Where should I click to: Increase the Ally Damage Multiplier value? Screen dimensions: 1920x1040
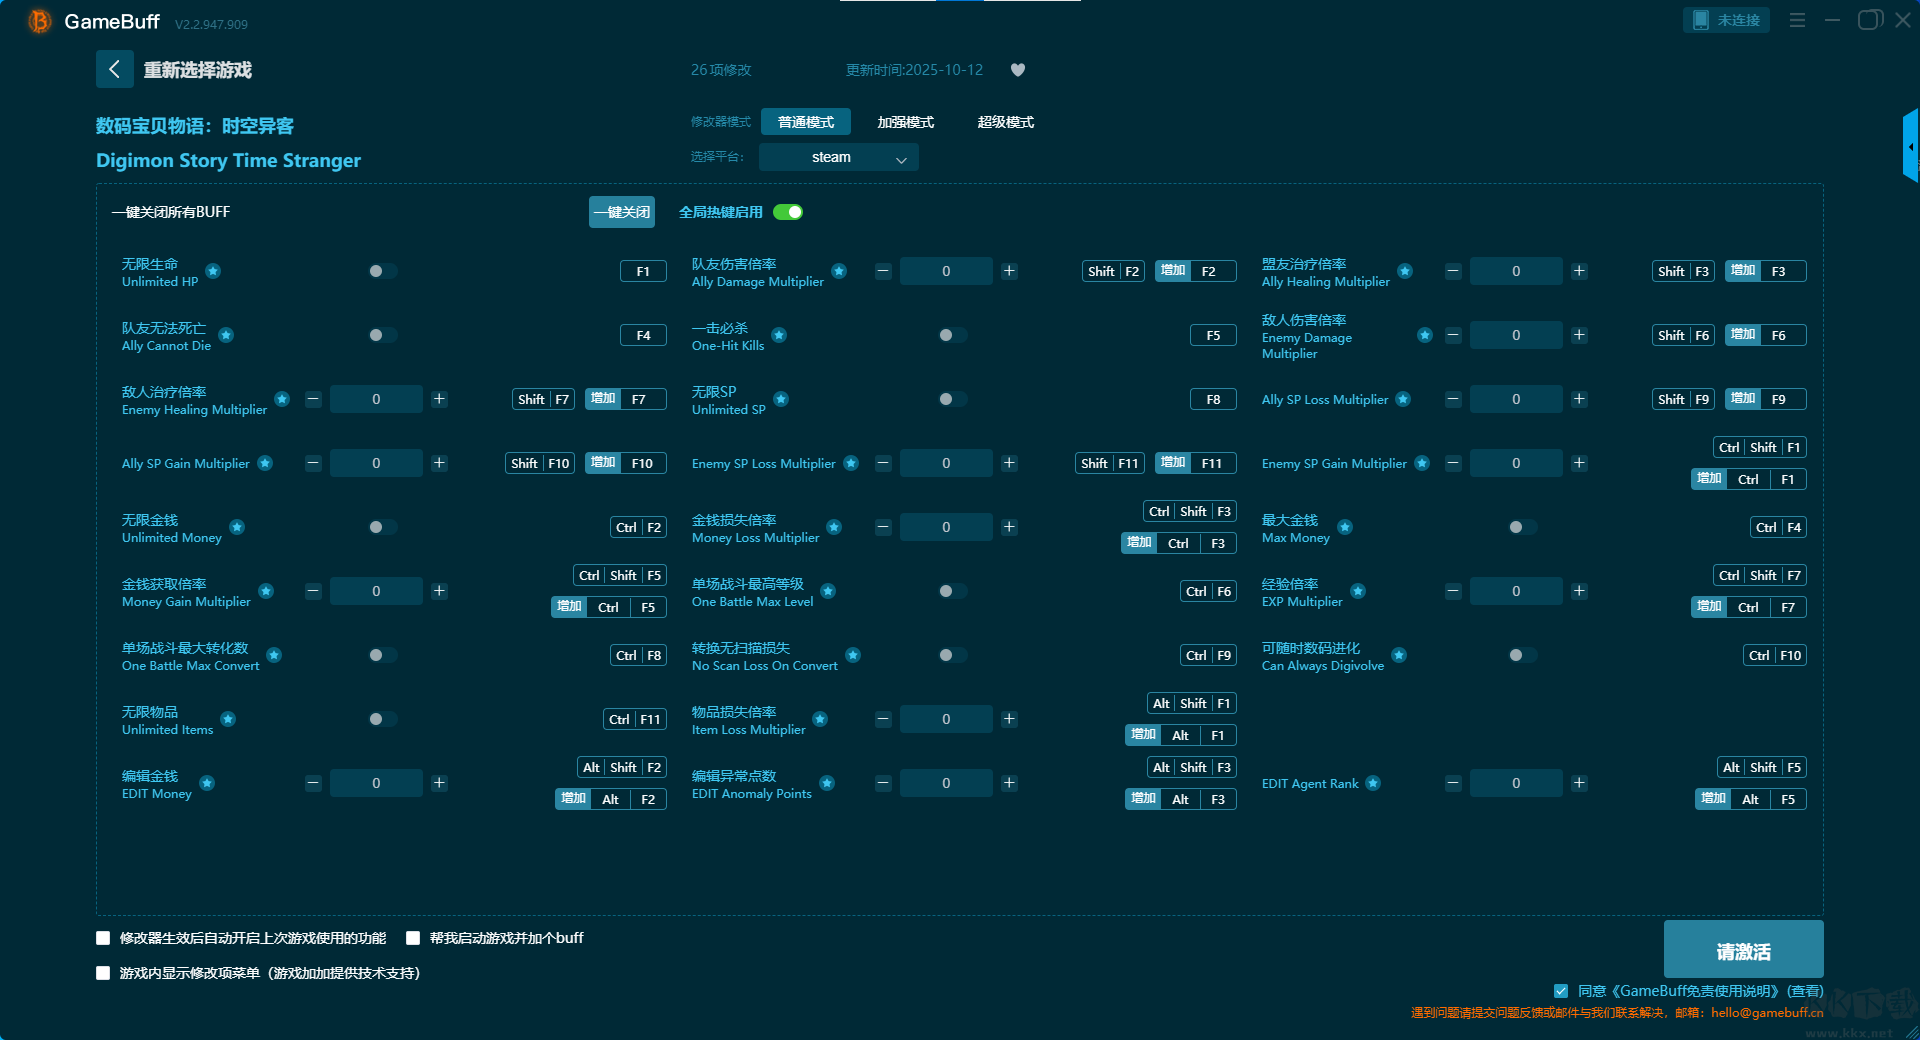(1009, 271)
